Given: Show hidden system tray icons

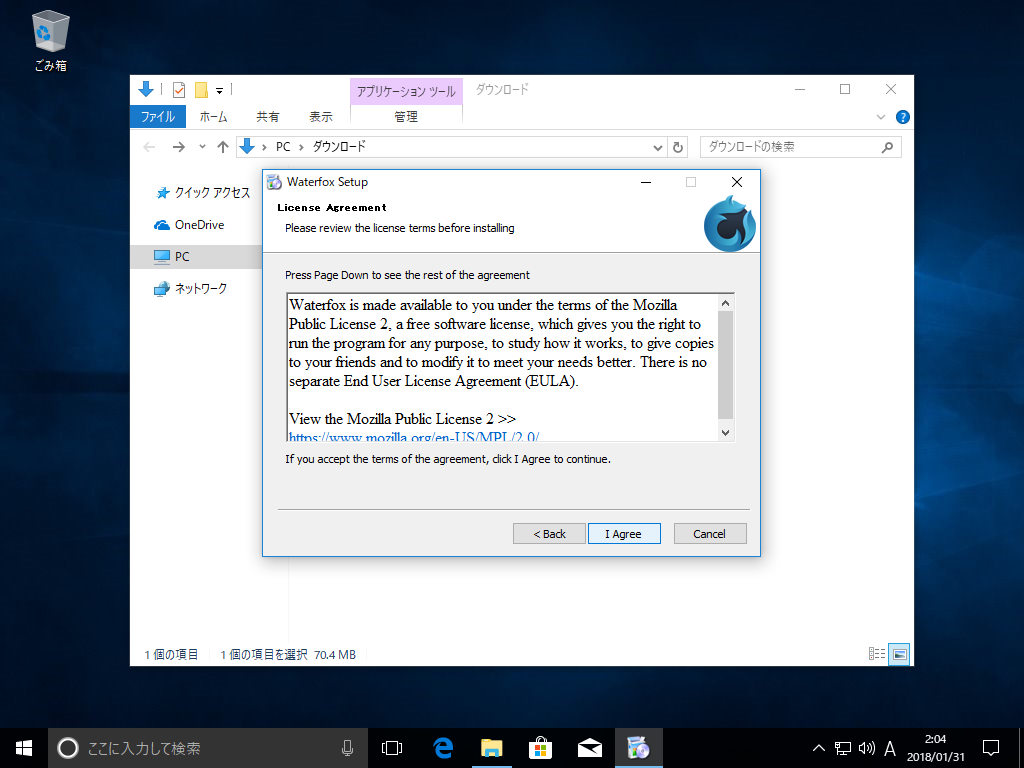Looking at the screenshot, I should click(x=818, y=748).
